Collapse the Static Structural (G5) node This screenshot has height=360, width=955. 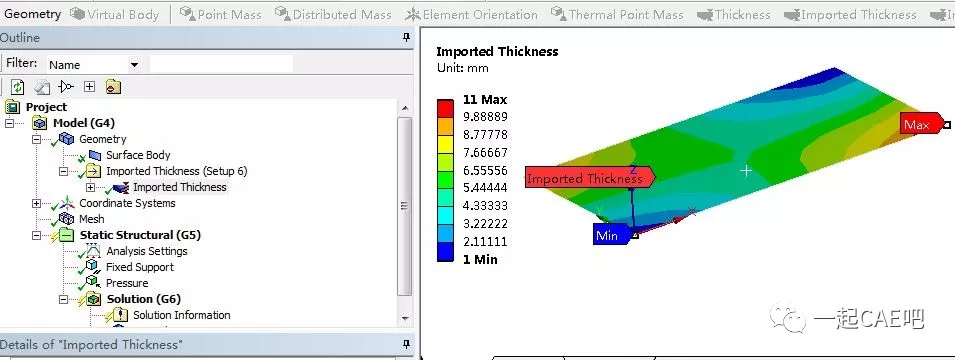point(37,236)
